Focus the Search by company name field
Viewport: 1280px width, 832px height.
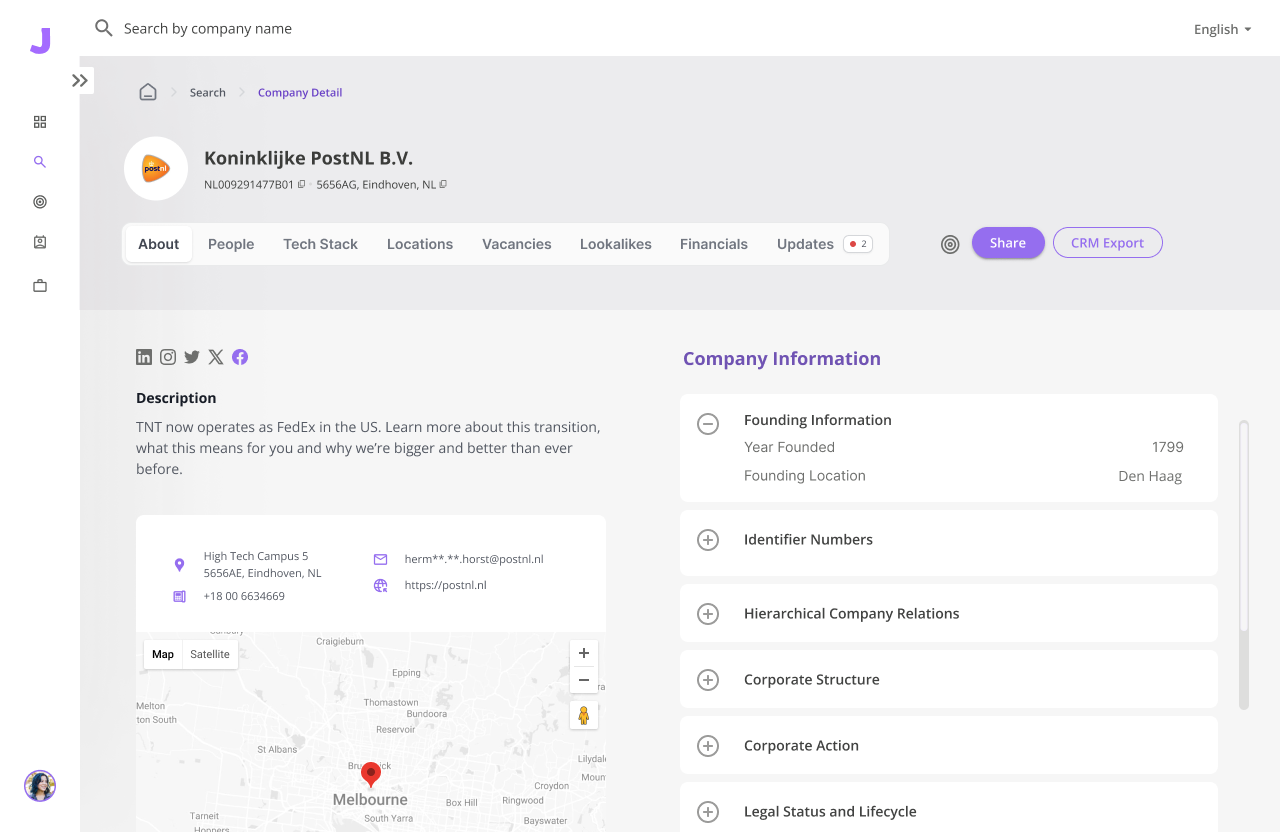[208, 29]
